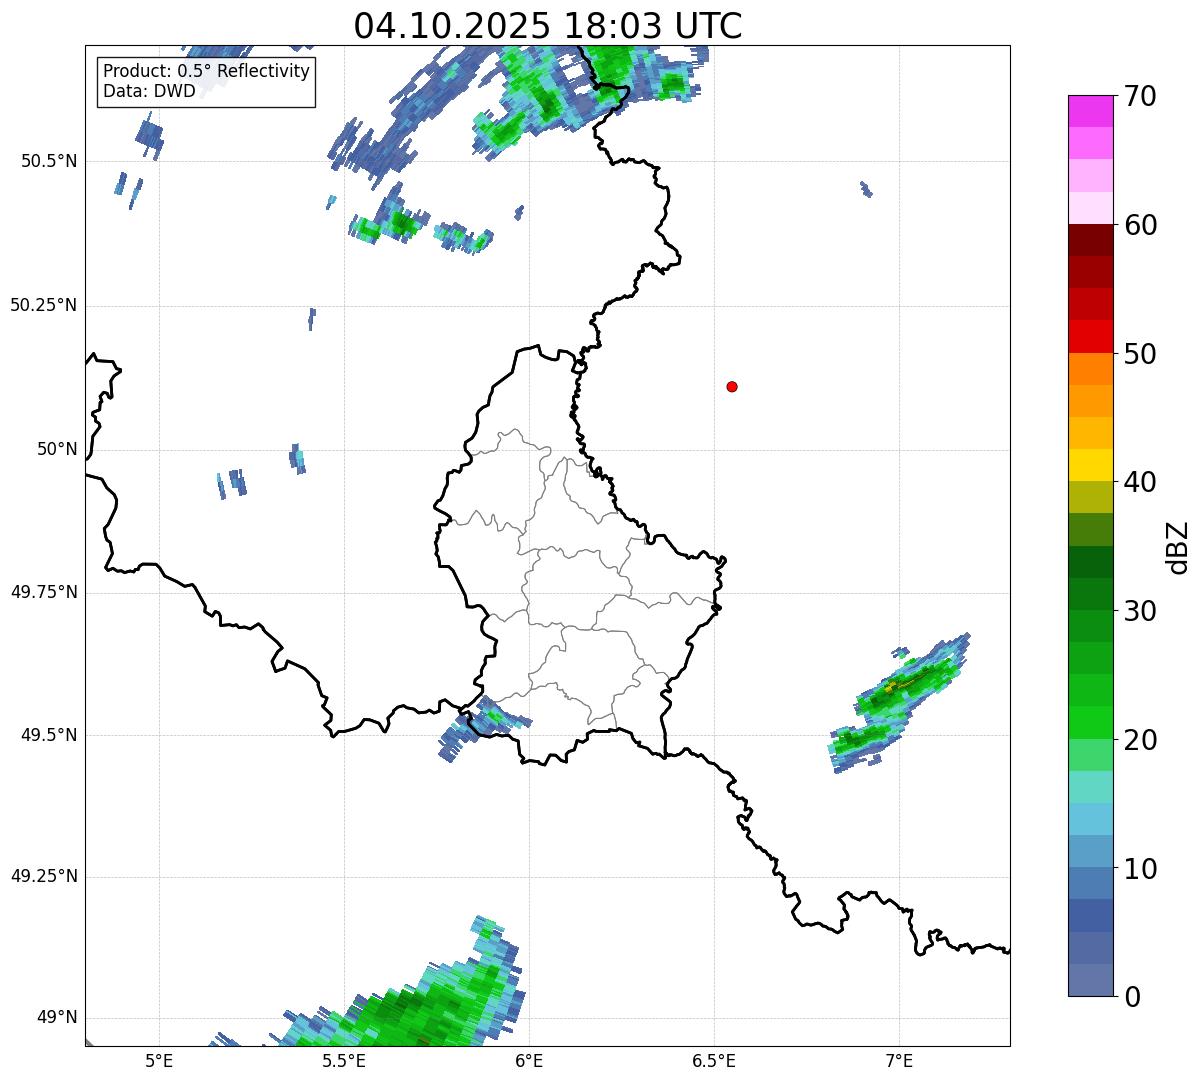
Task: Click the red dot marker on the map
Action: point(732,386)
